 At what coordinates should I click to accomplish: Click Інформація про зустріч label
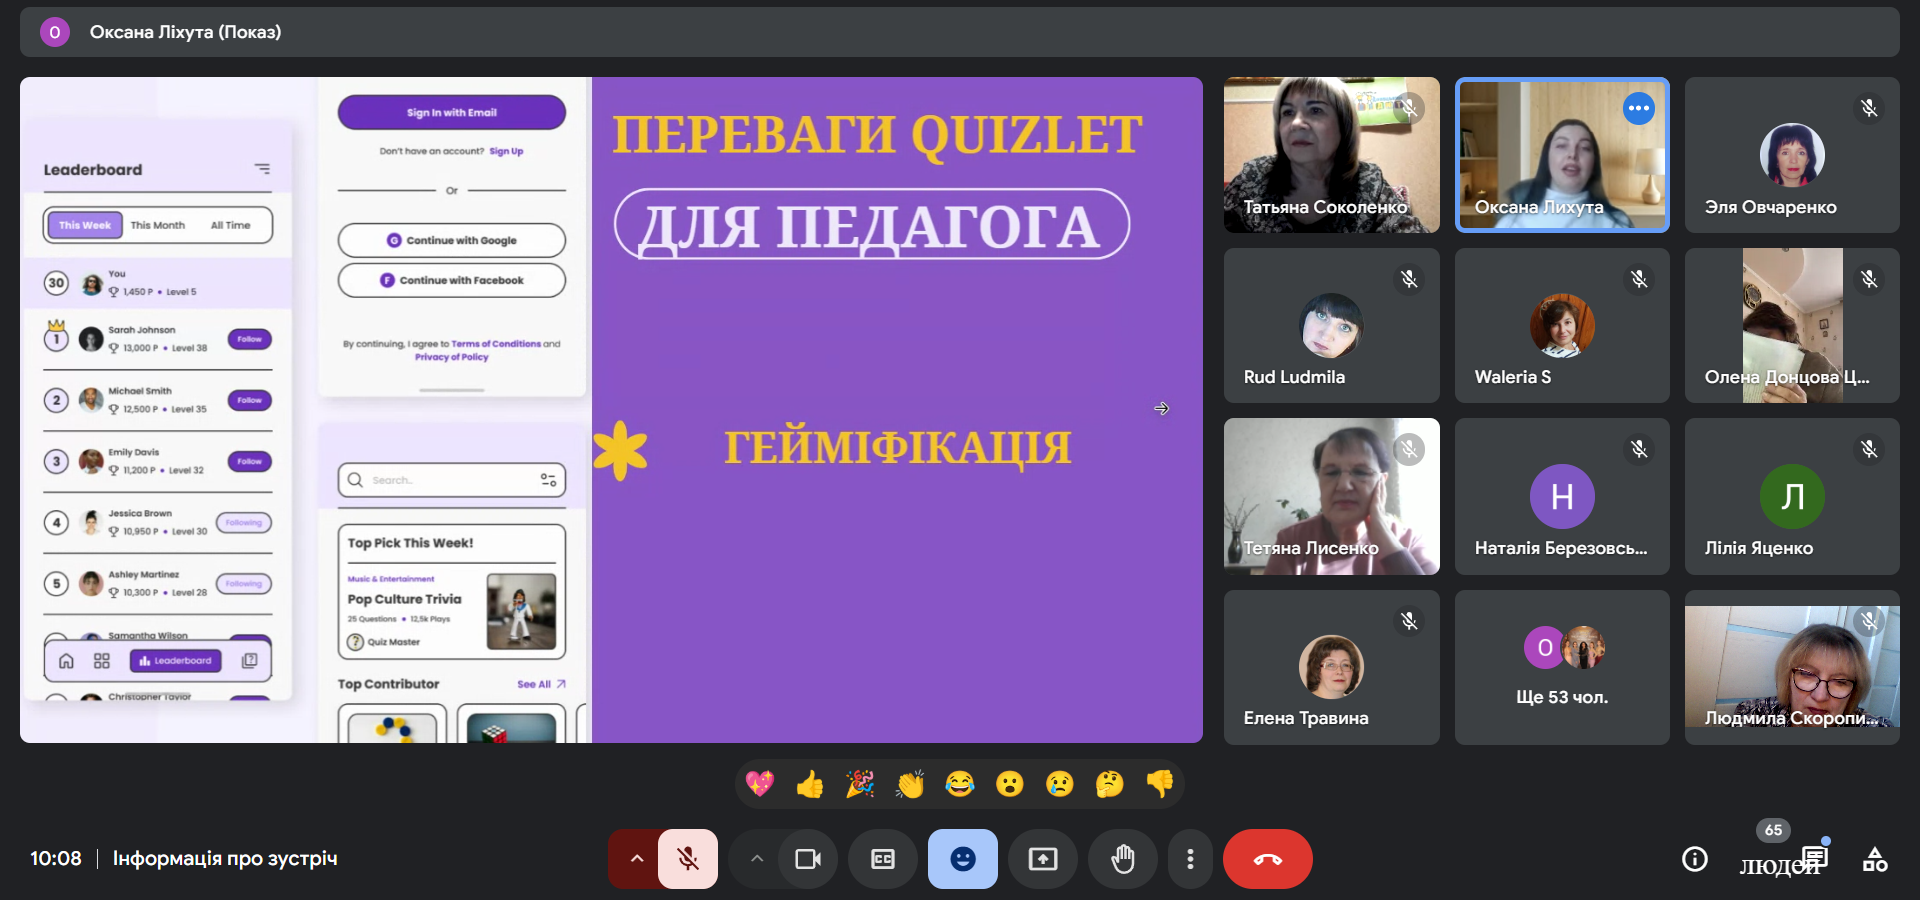click(225, 859)
